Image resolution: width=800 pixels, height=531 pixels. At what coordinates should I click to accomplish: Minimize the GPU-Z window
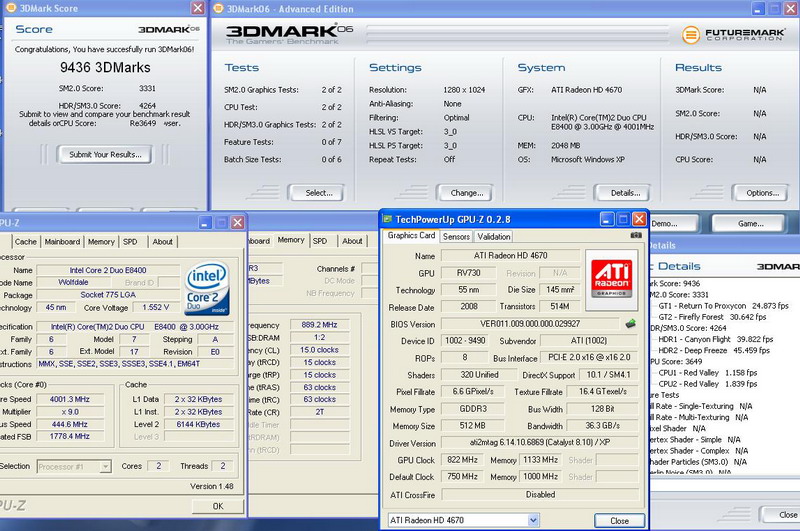click(x=607, y=219)
